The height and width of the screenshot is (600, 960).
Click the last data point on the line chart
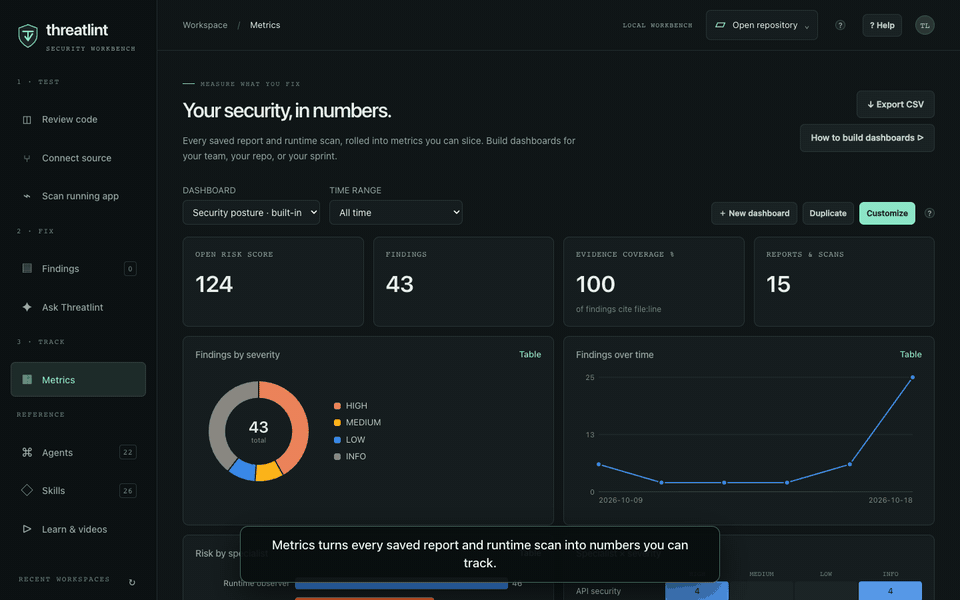912,378
